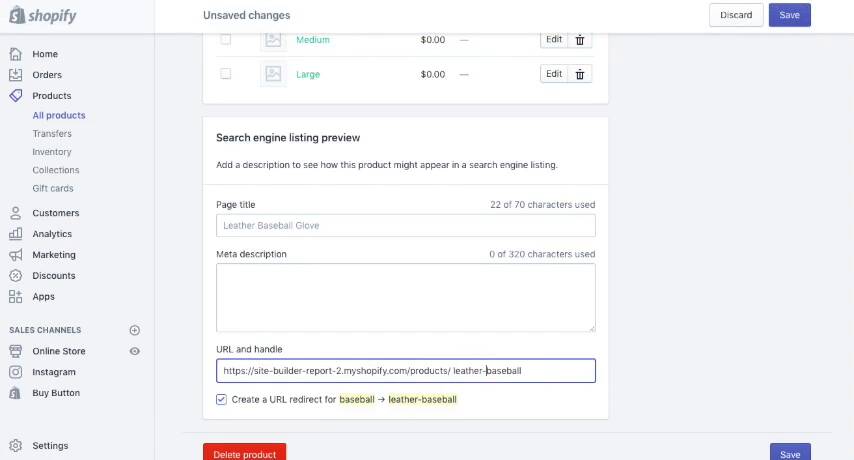Viewport: 854px width, 460px height.
Task: Open Analytics chart icon
Action: (15, 234)
